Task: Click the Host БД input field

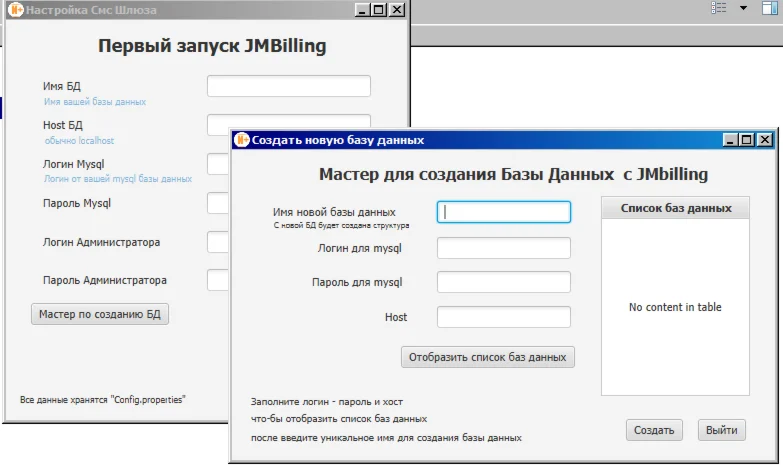Action: [289, 121]
